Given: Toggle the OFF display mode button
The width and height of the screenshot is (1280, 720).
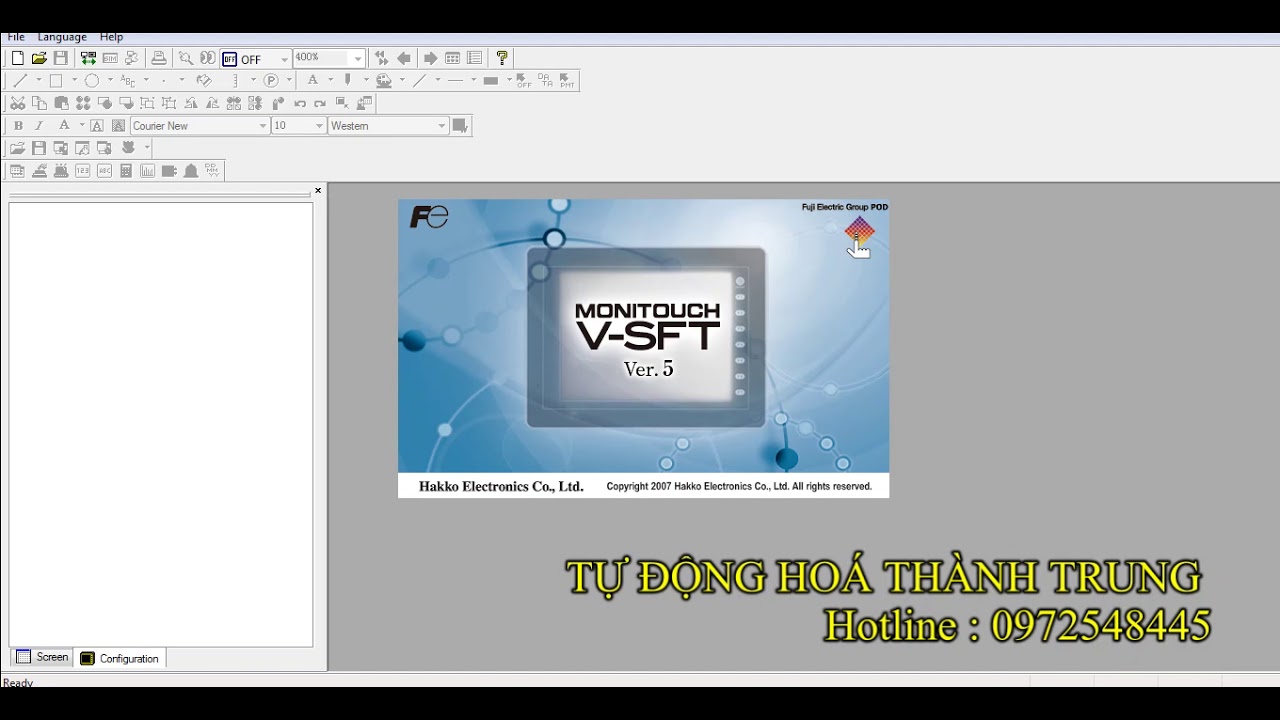Looking at the screenshot, I should [x=523, y=80].
